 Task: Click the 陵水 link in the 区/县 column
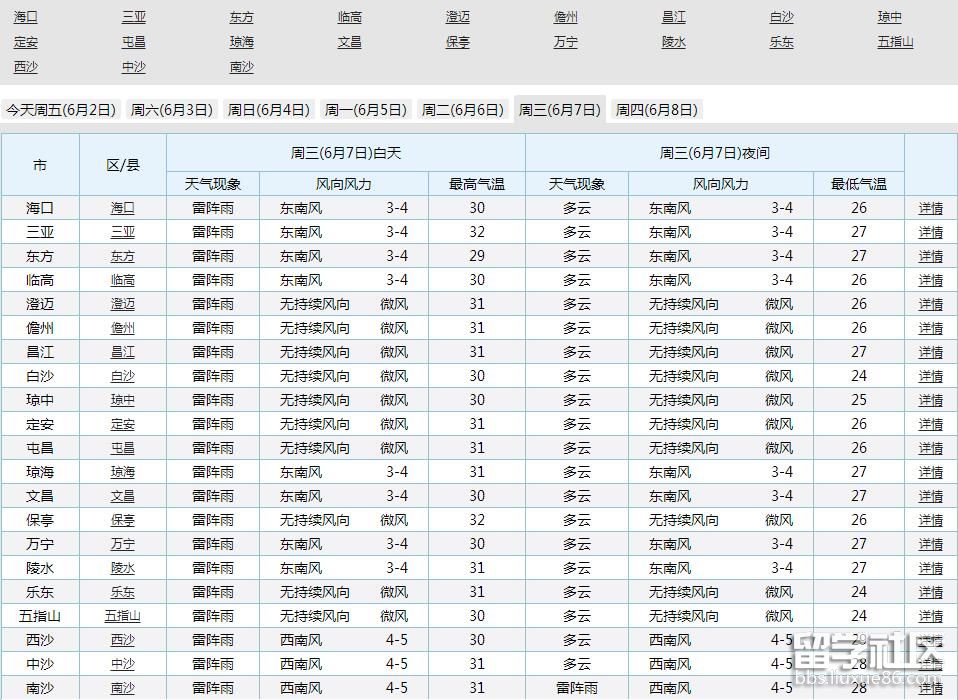click(x=122, y=567)
